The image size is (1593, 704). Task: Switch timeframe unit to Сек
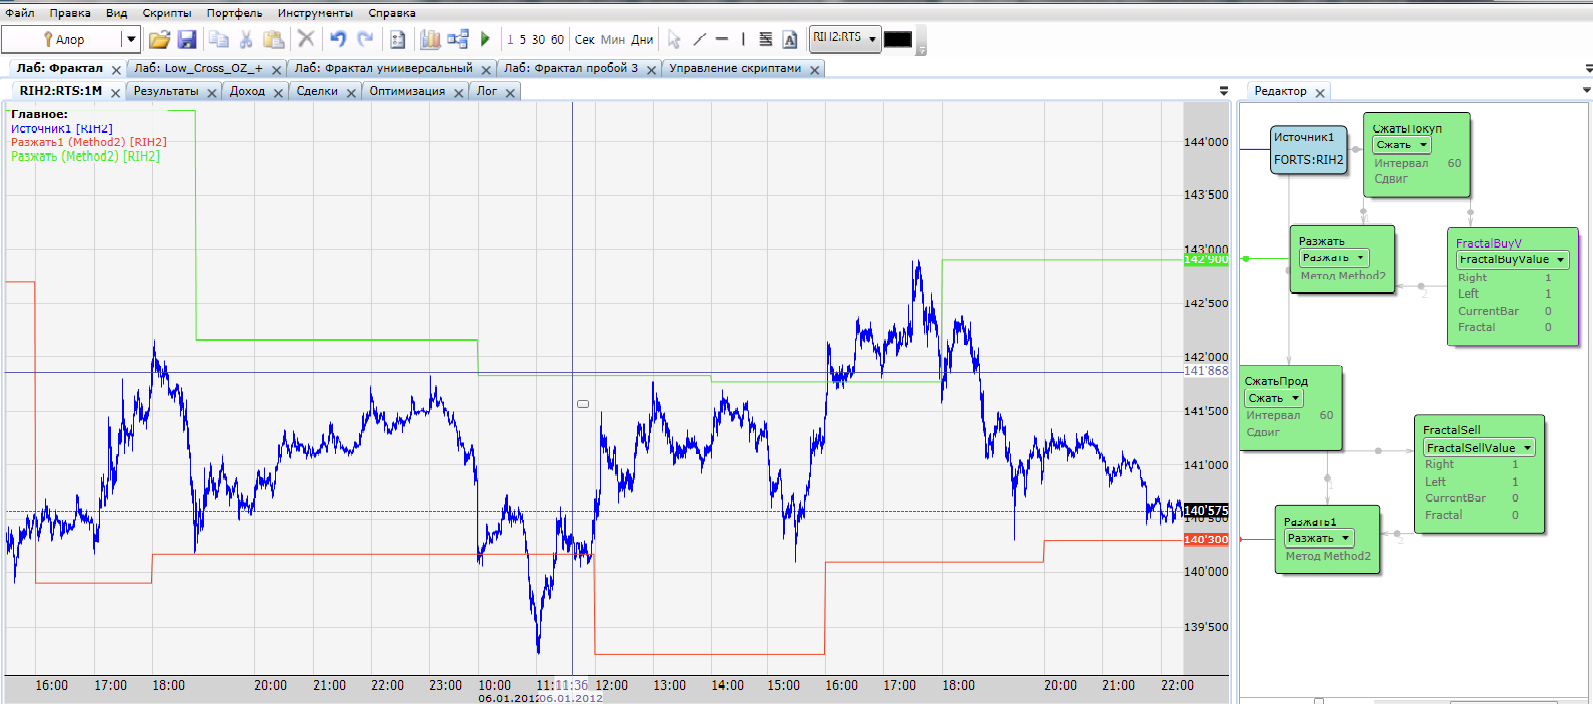pos(585,40)
